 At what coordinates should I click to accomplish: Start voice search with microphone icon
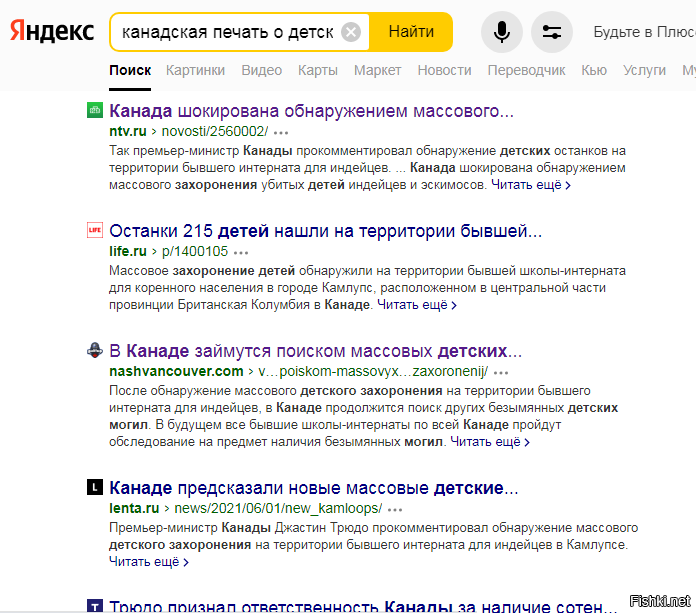(x=502, y=32)
